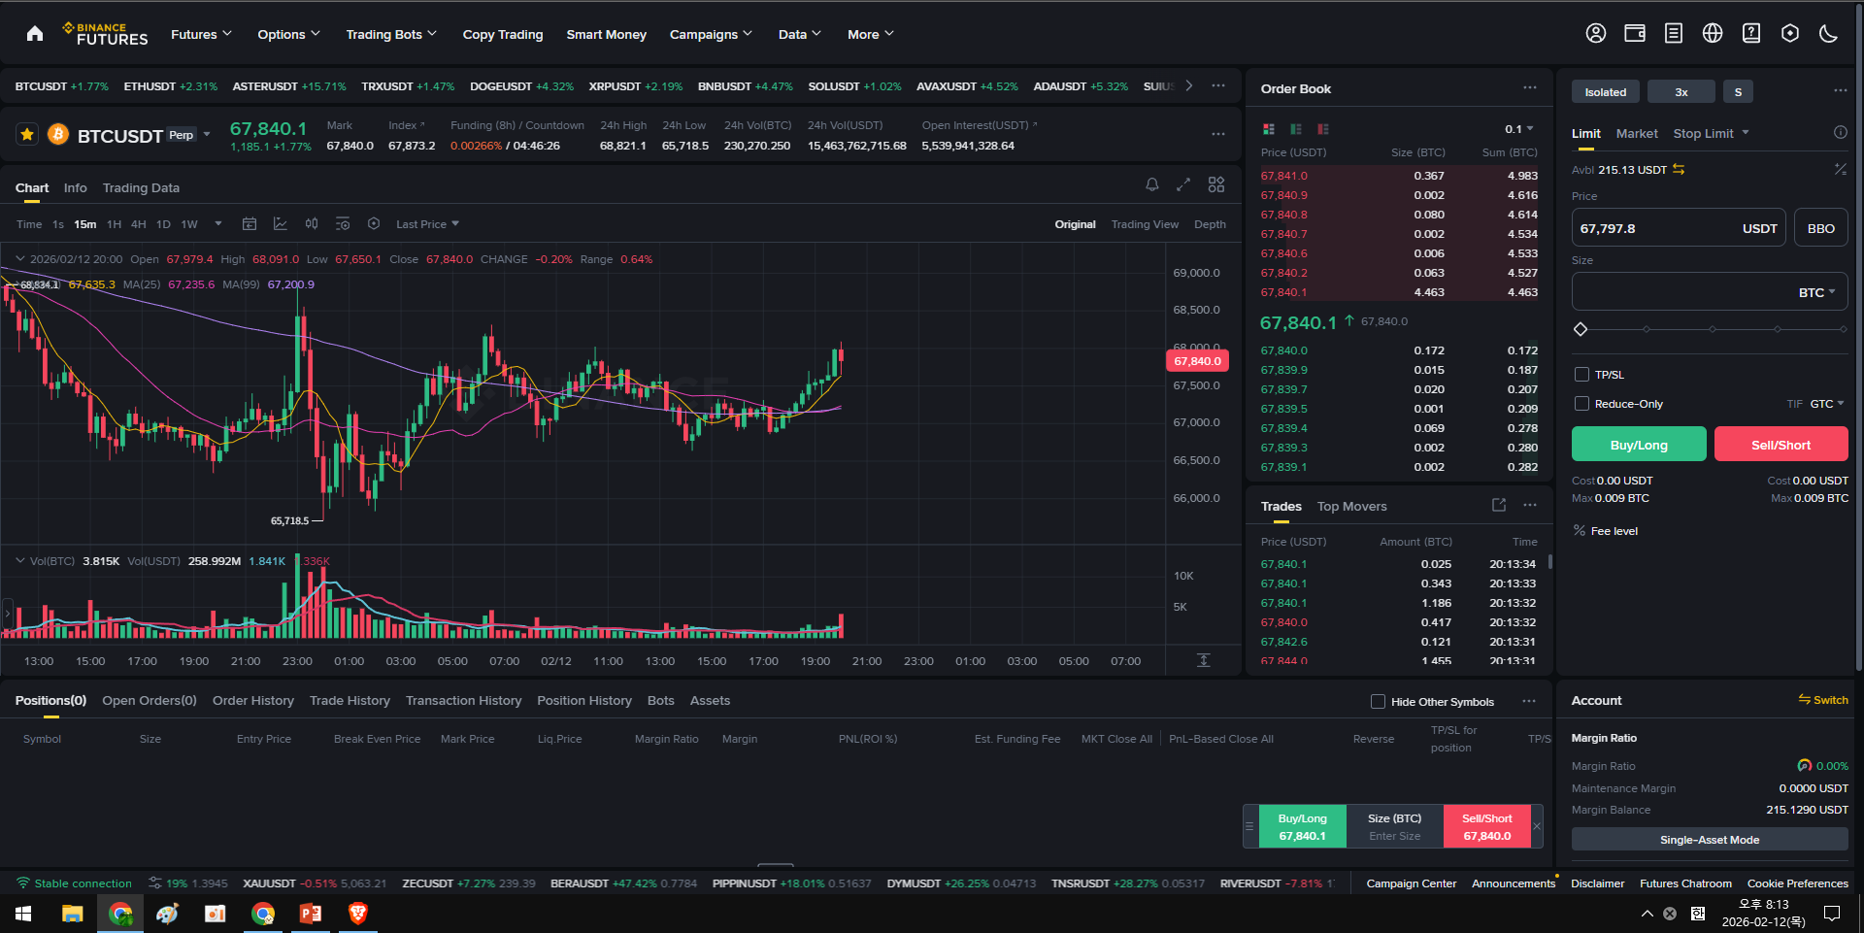Open Brave browser in taskbar

358,913
